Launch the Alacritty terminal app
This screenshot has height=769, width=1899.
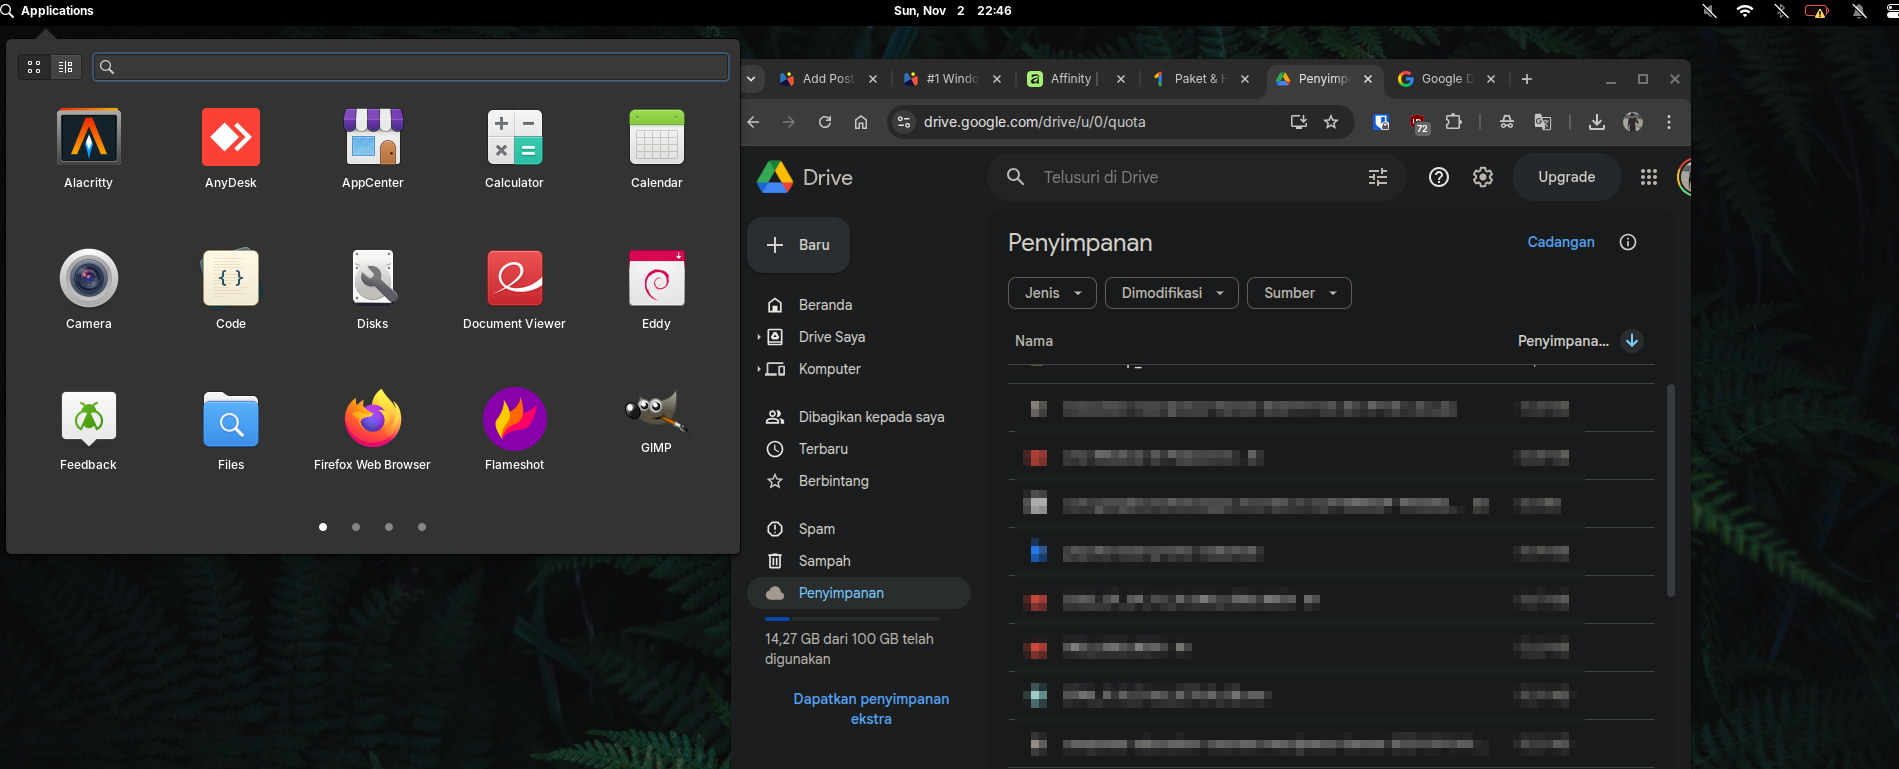coord(89,138)
